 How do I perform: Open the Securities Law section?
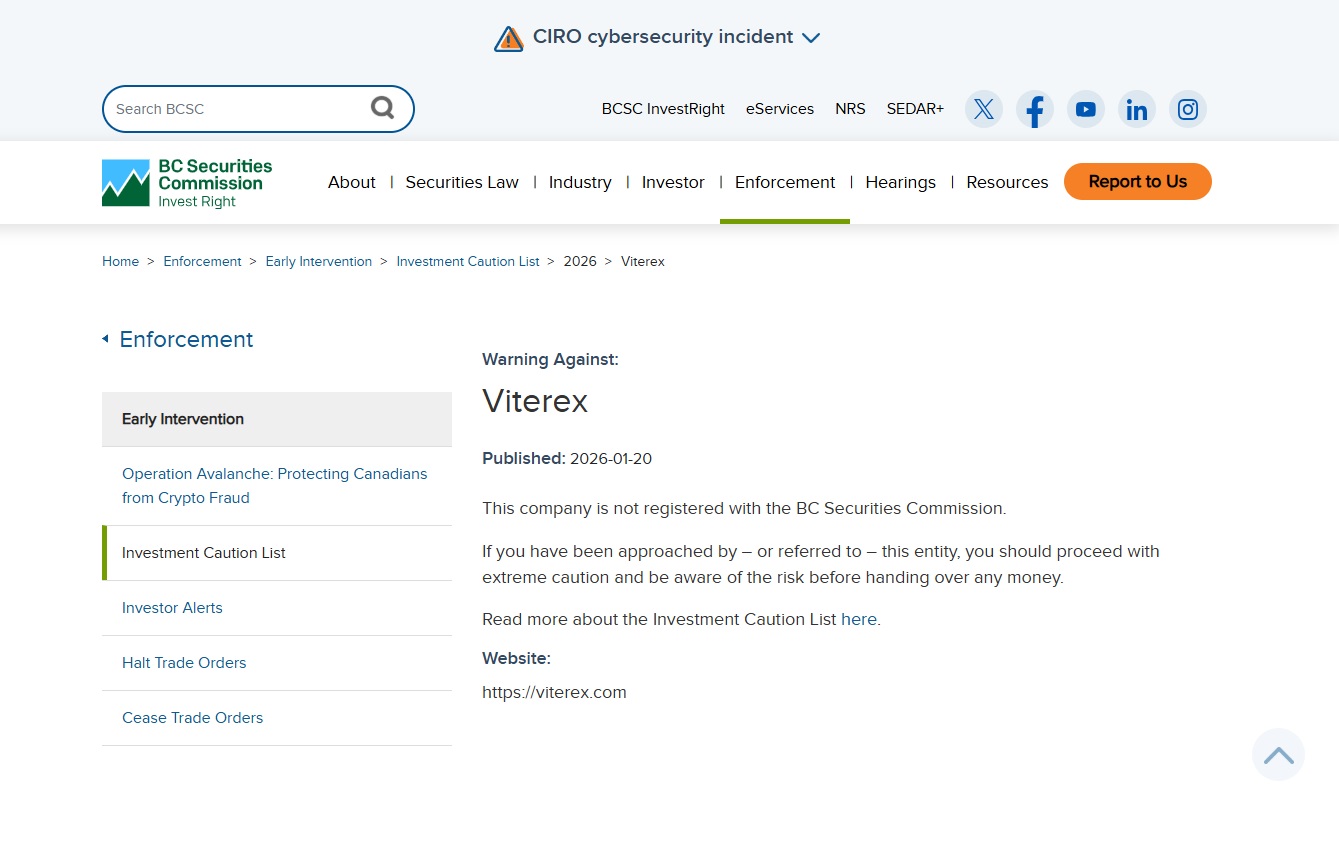[462, 182]
